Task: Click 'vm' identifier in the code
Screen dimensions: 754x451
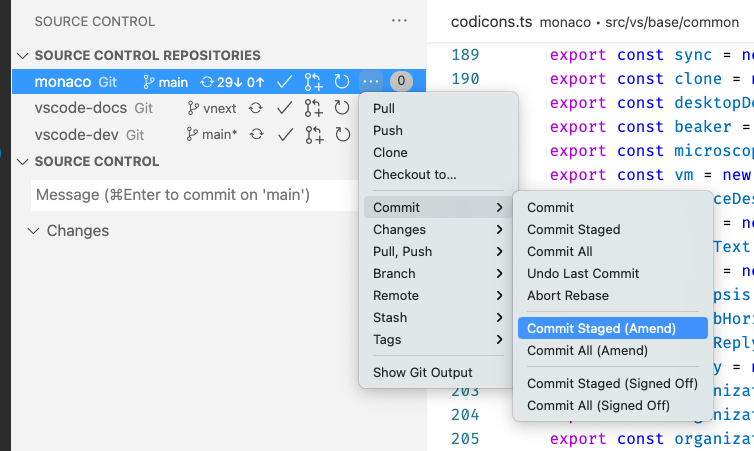Action: coord(683,175)
